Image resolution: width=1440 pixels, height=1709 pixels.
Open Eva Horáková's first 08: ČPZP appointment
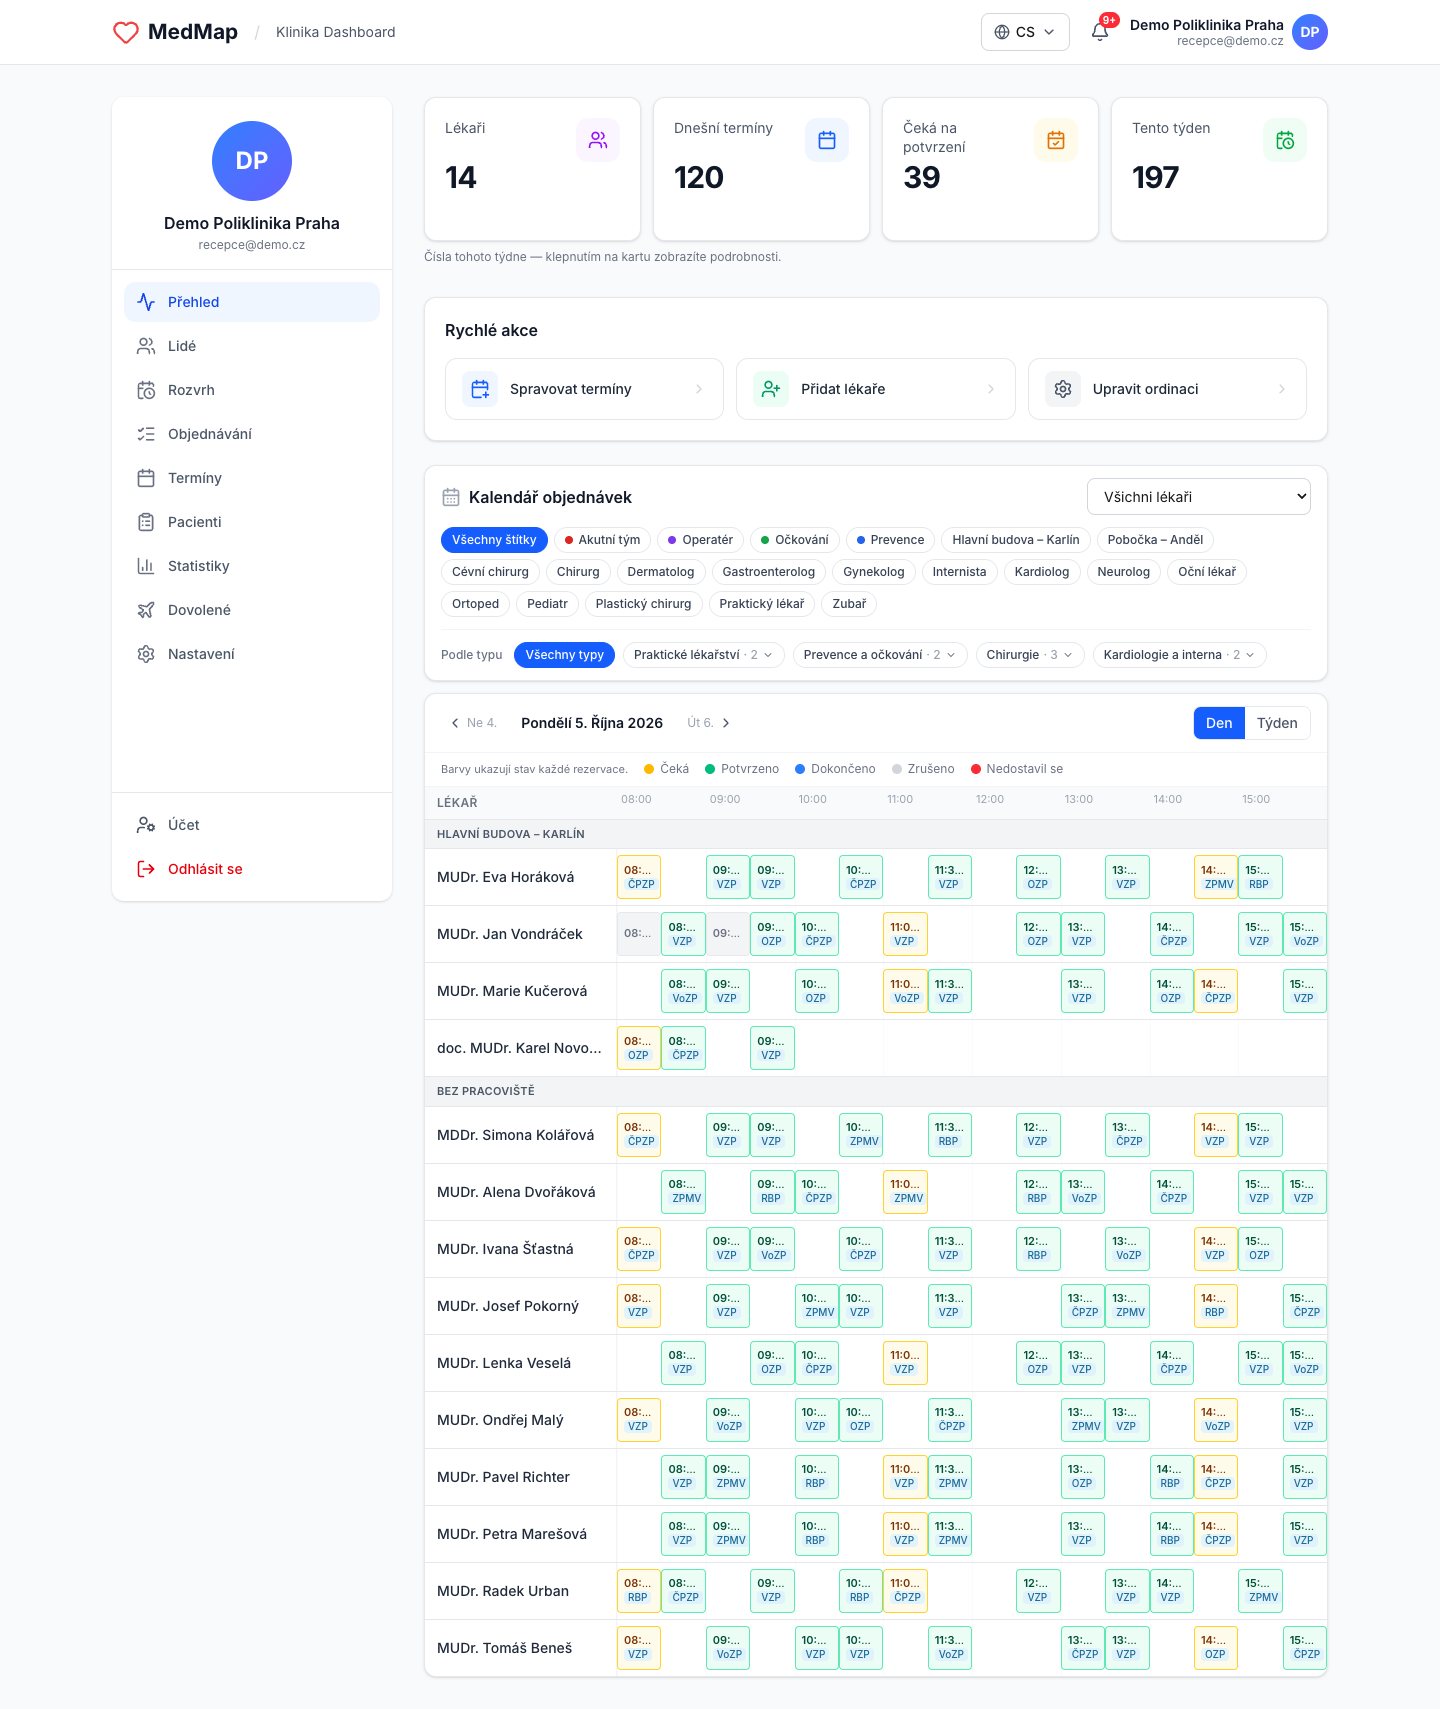[639, 877]
